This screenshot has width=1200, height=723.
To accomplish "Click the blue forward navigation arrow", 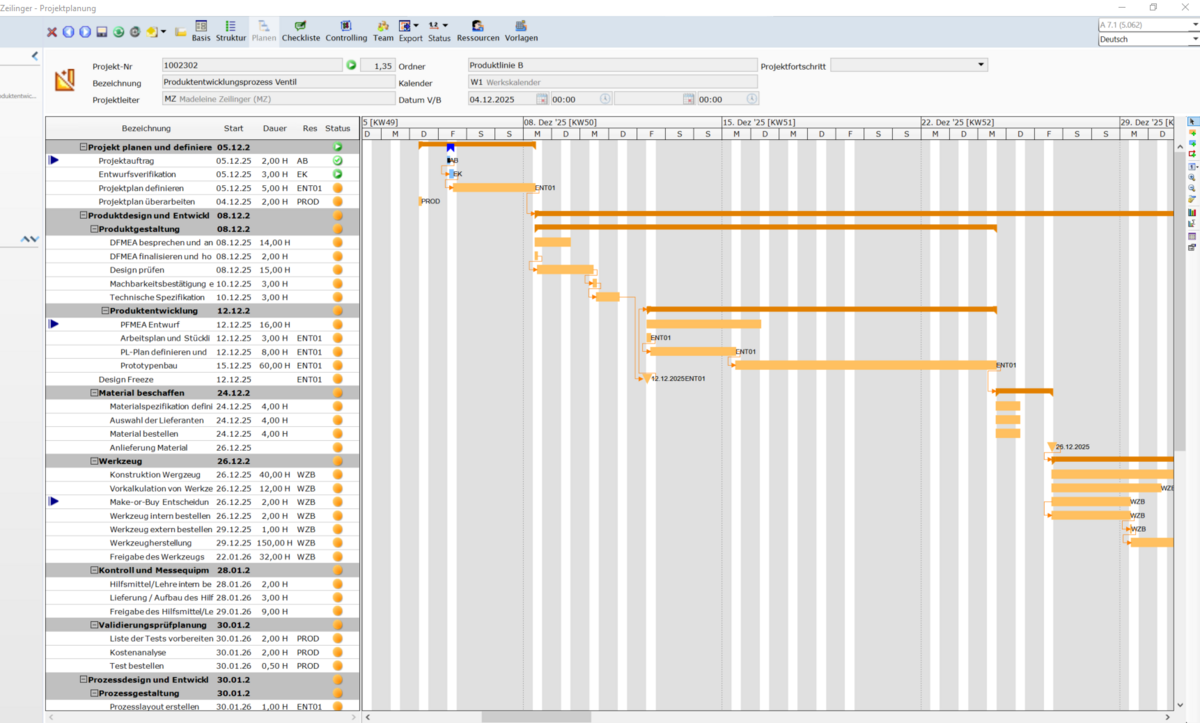I will (x=84, y=32).
